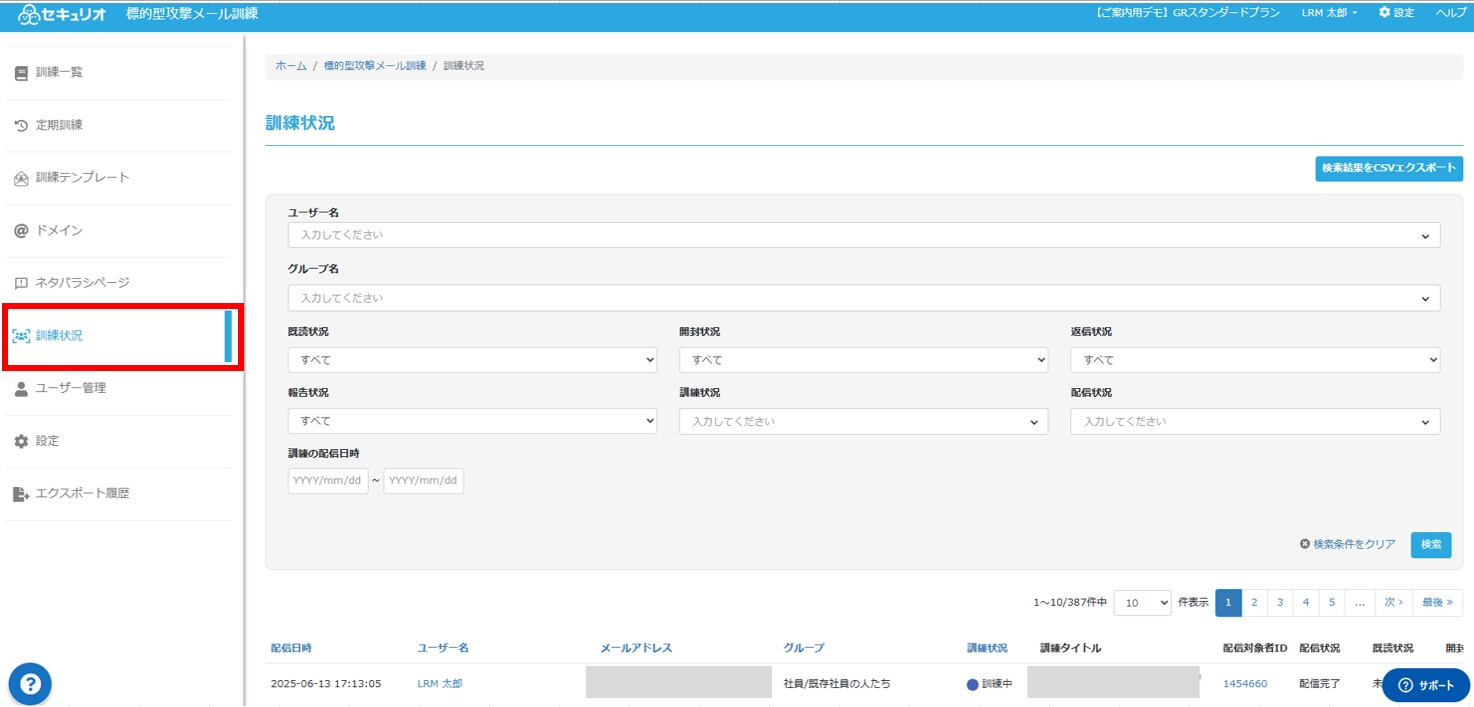Expand the 訓練状況 filter combo box

(x=864, y=421)
